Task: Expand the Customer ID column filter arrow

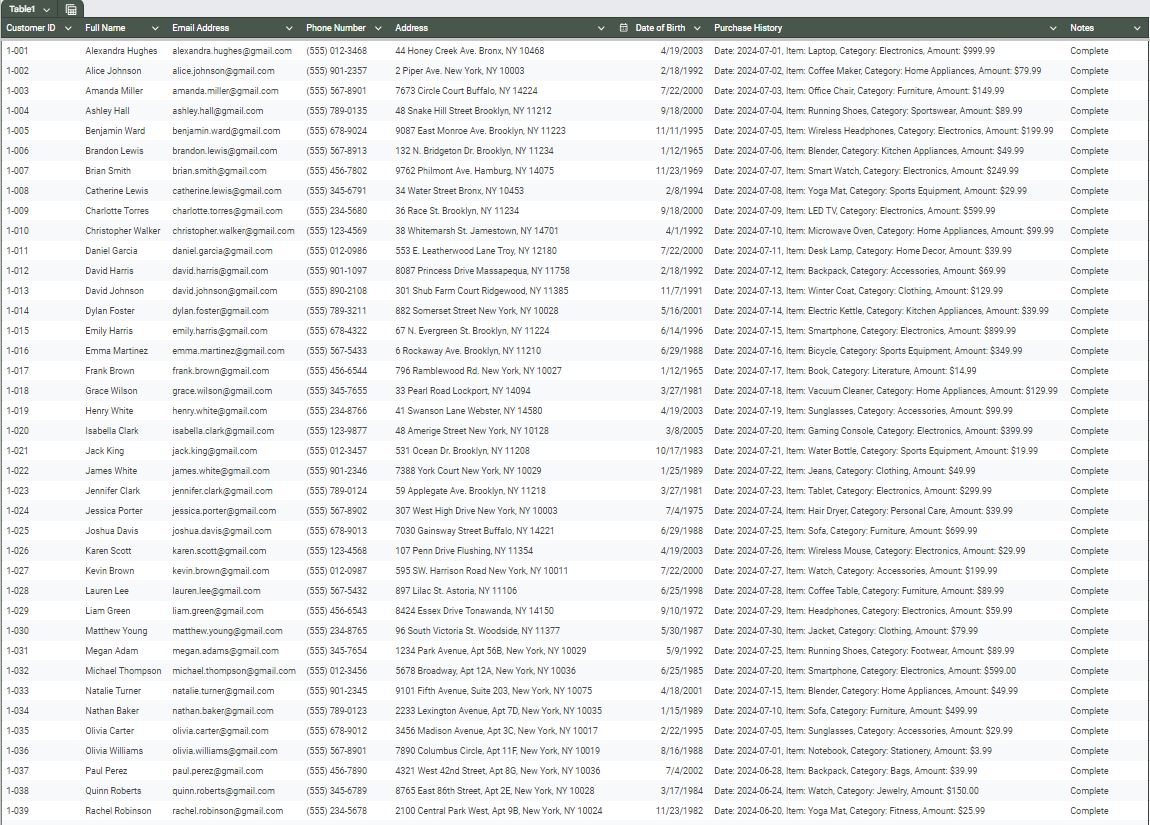Action: 68,28
